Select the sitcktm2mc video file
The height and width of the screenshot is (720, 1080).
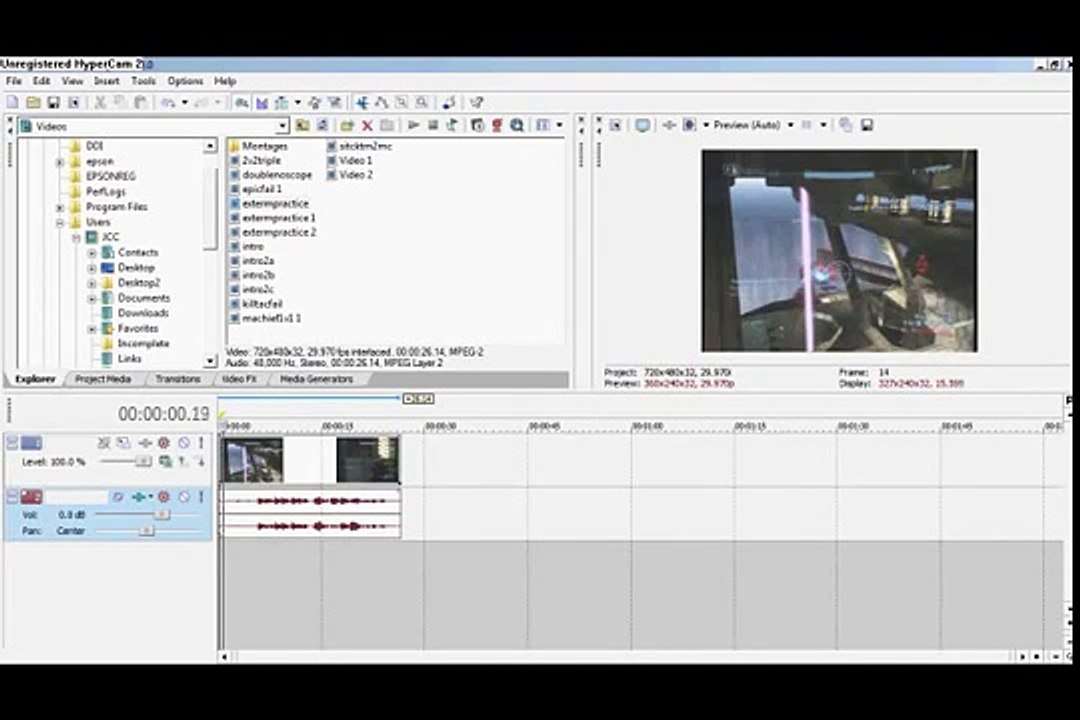365,146
